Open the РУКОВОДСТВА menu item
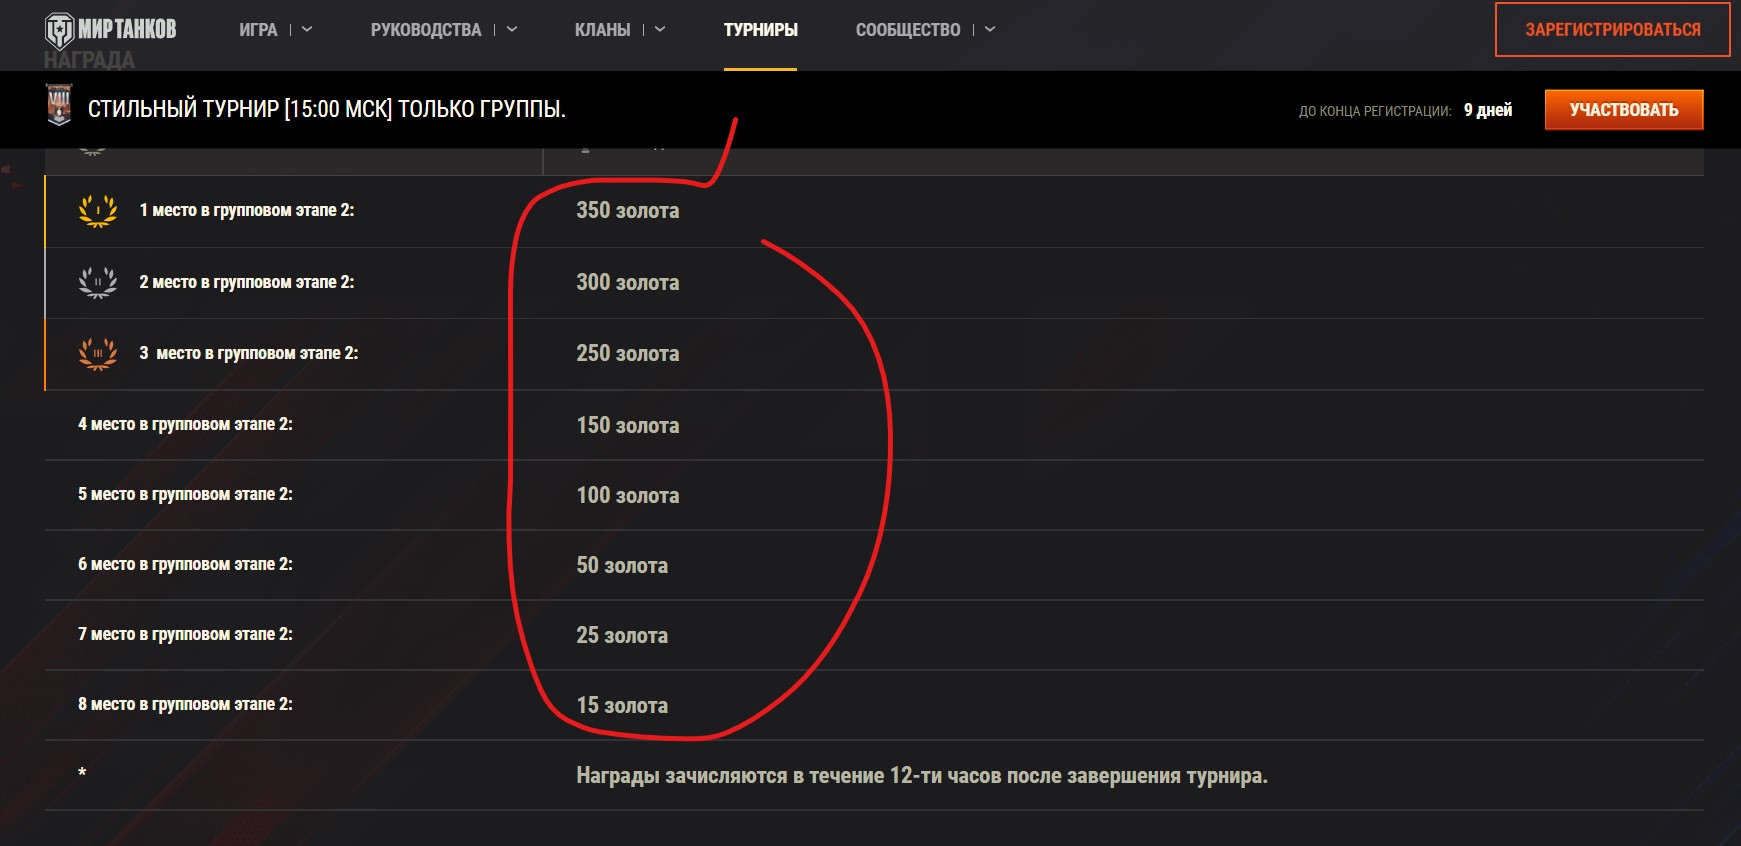Screen dimensions: 1741x846 point(426,30)
